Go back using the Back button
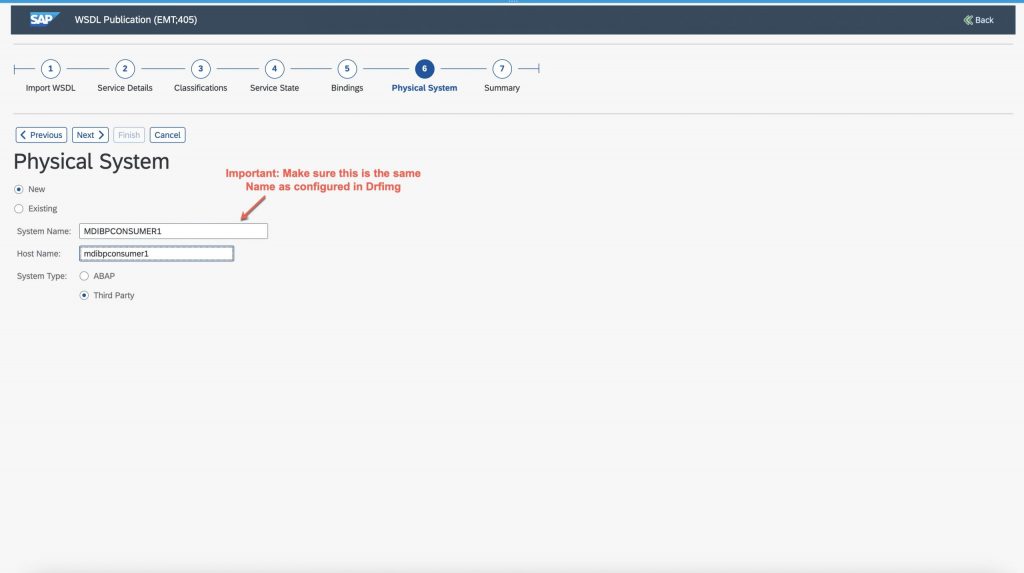 point(978,20)
